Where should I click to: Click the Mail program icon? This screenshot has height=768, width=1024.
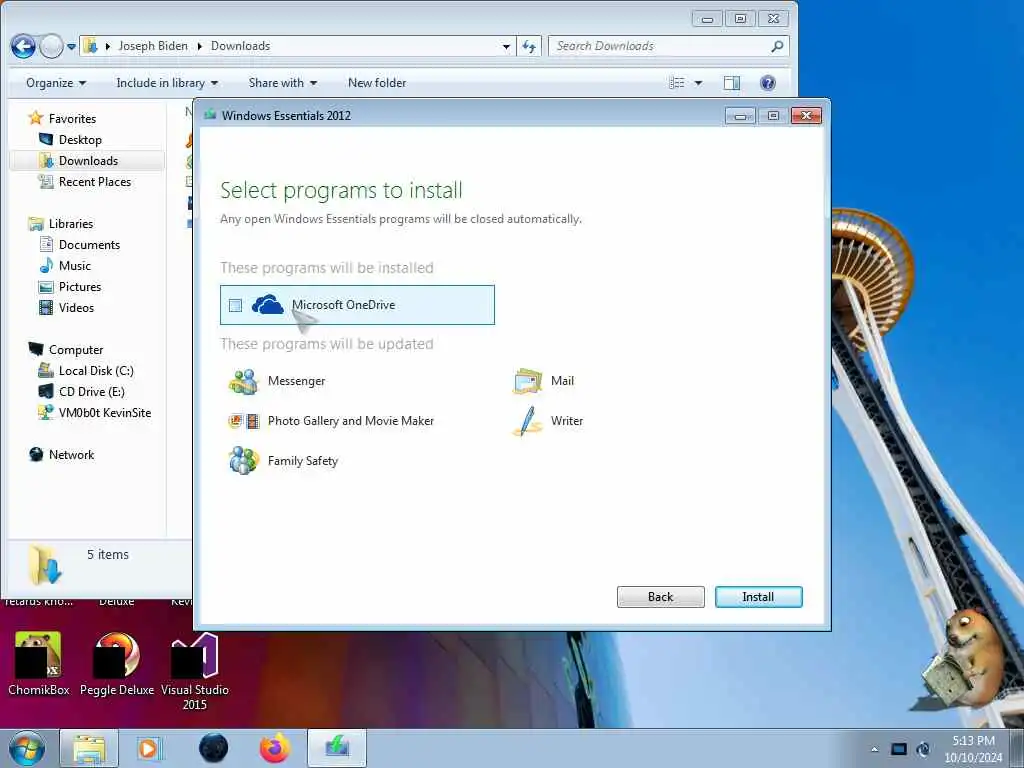tap(528, 381)
